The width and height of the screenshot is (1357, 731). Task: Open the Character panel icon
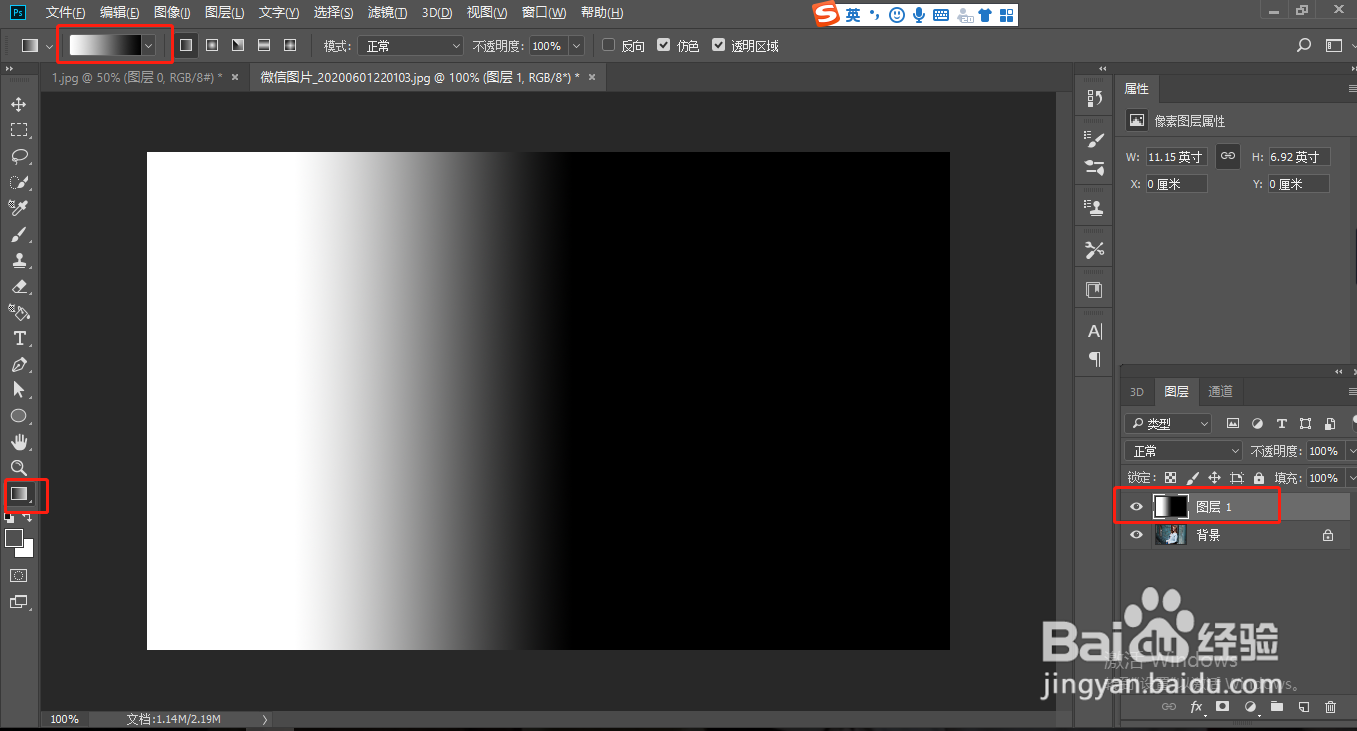click(x=1095, y=331)
